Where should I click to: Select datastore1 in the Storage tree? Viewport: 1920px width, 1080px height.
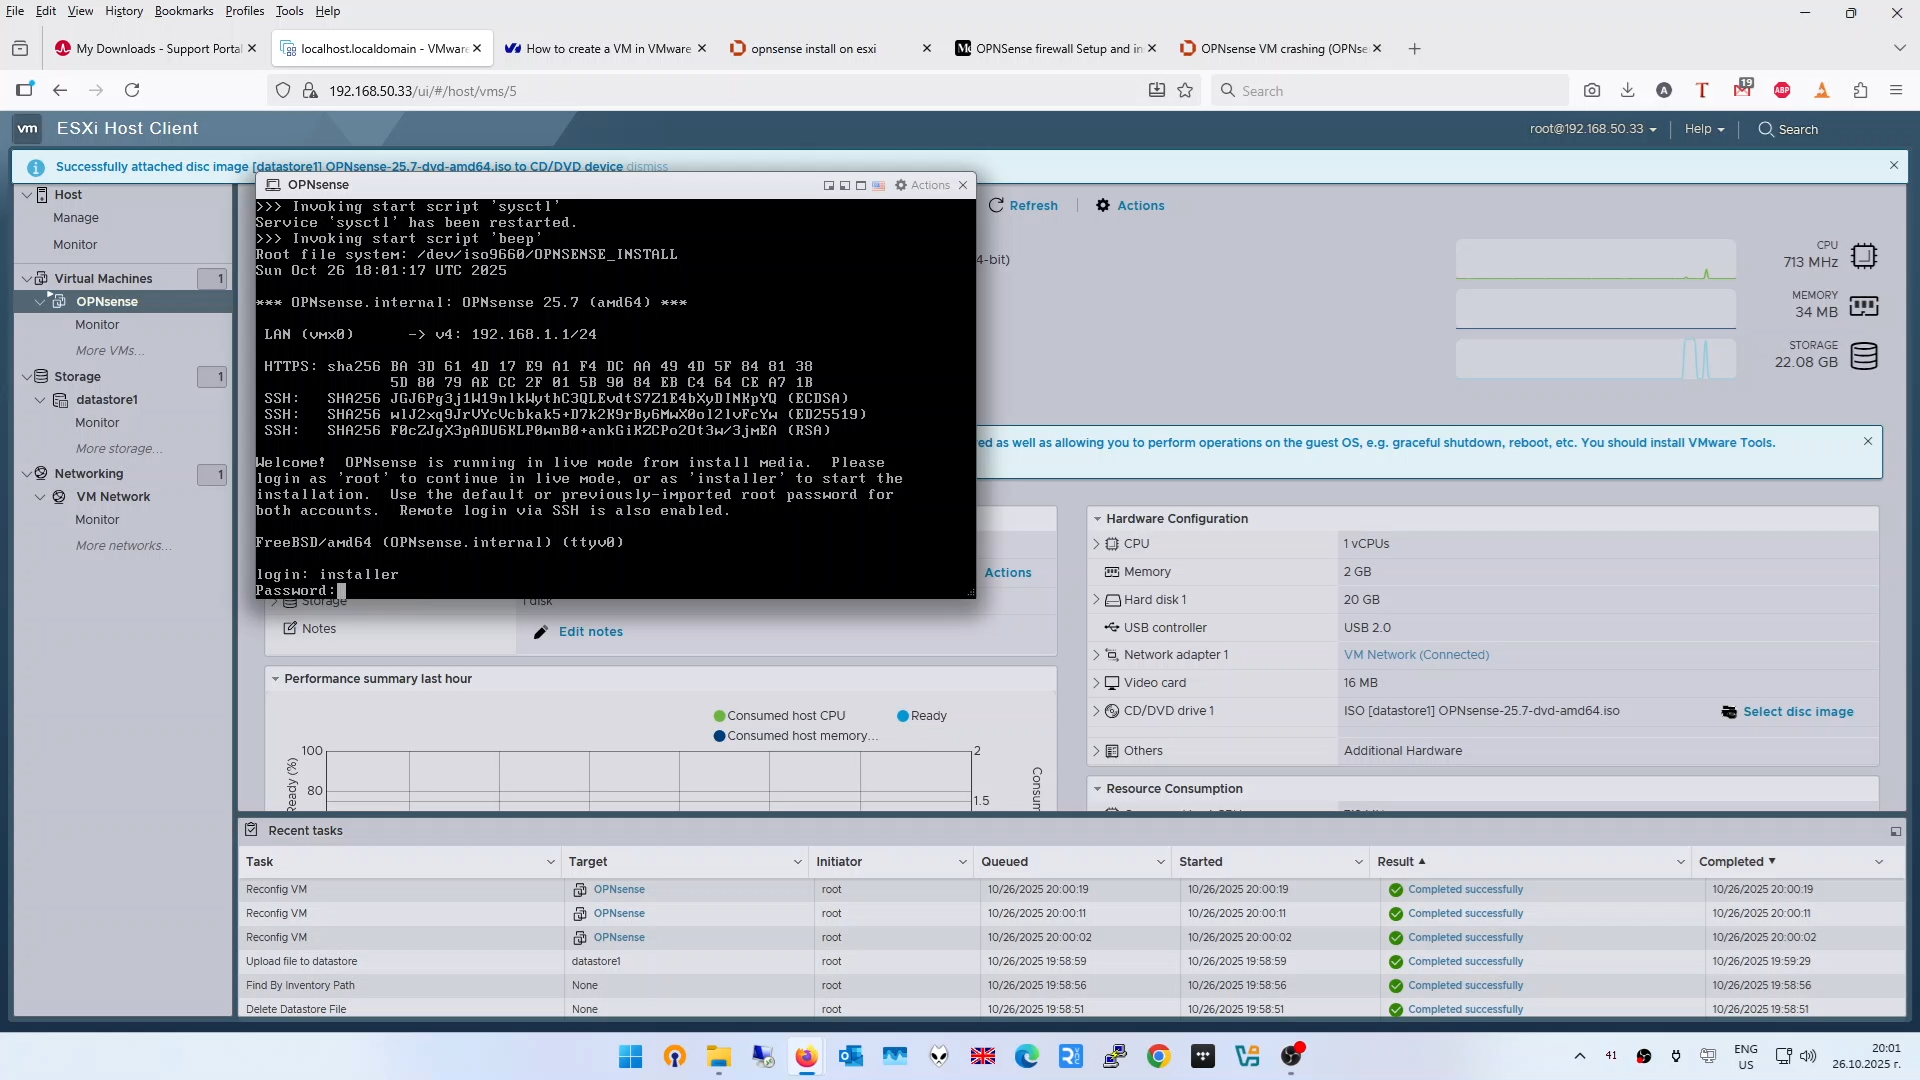[107, 400]
